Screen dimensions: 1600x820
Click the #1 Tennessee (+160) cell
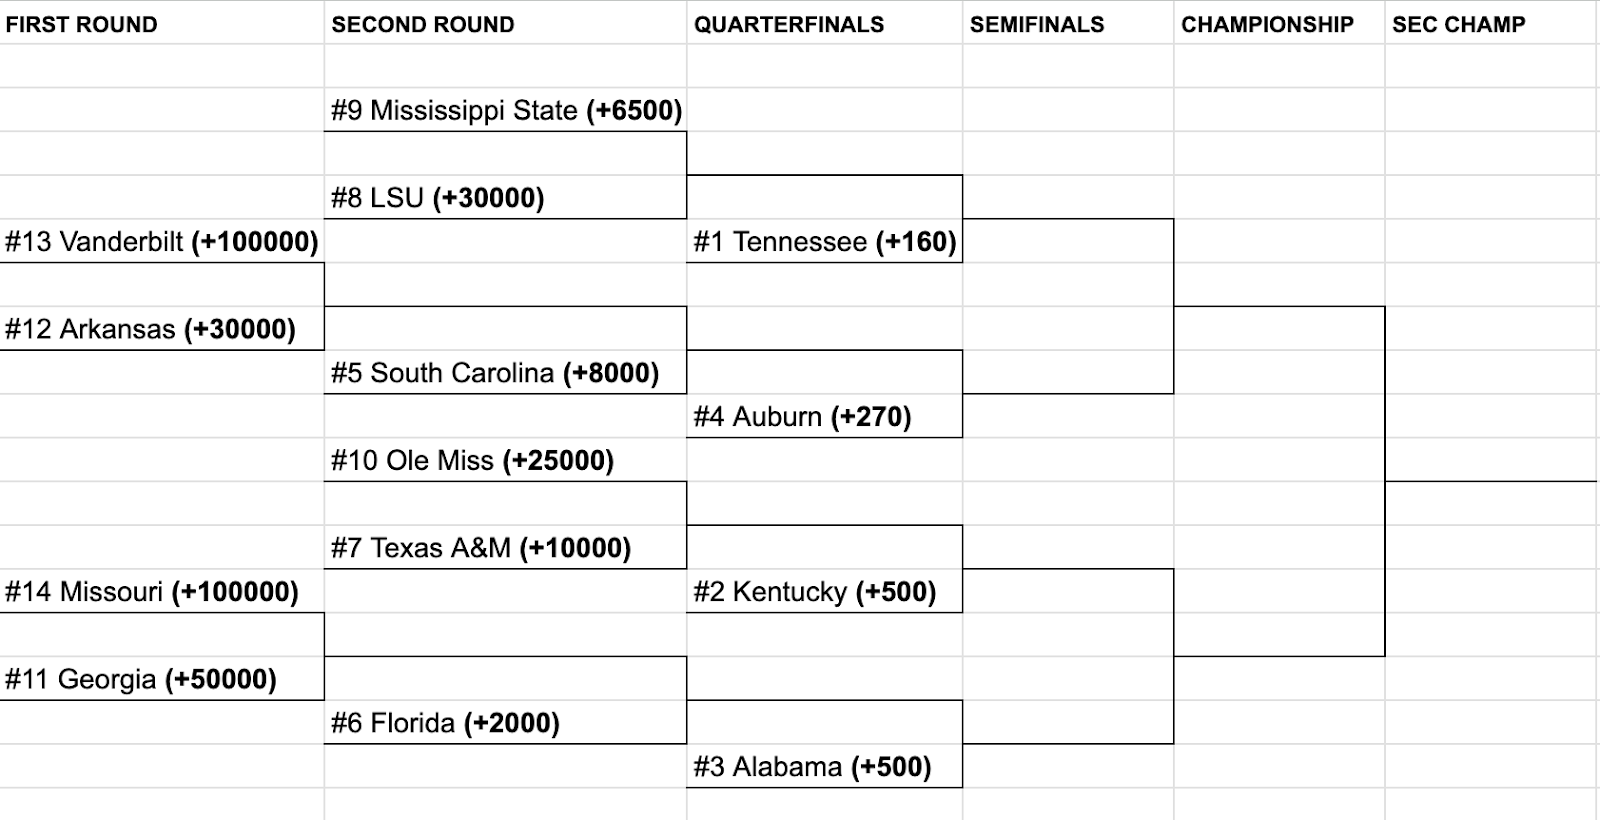(825, 241)
